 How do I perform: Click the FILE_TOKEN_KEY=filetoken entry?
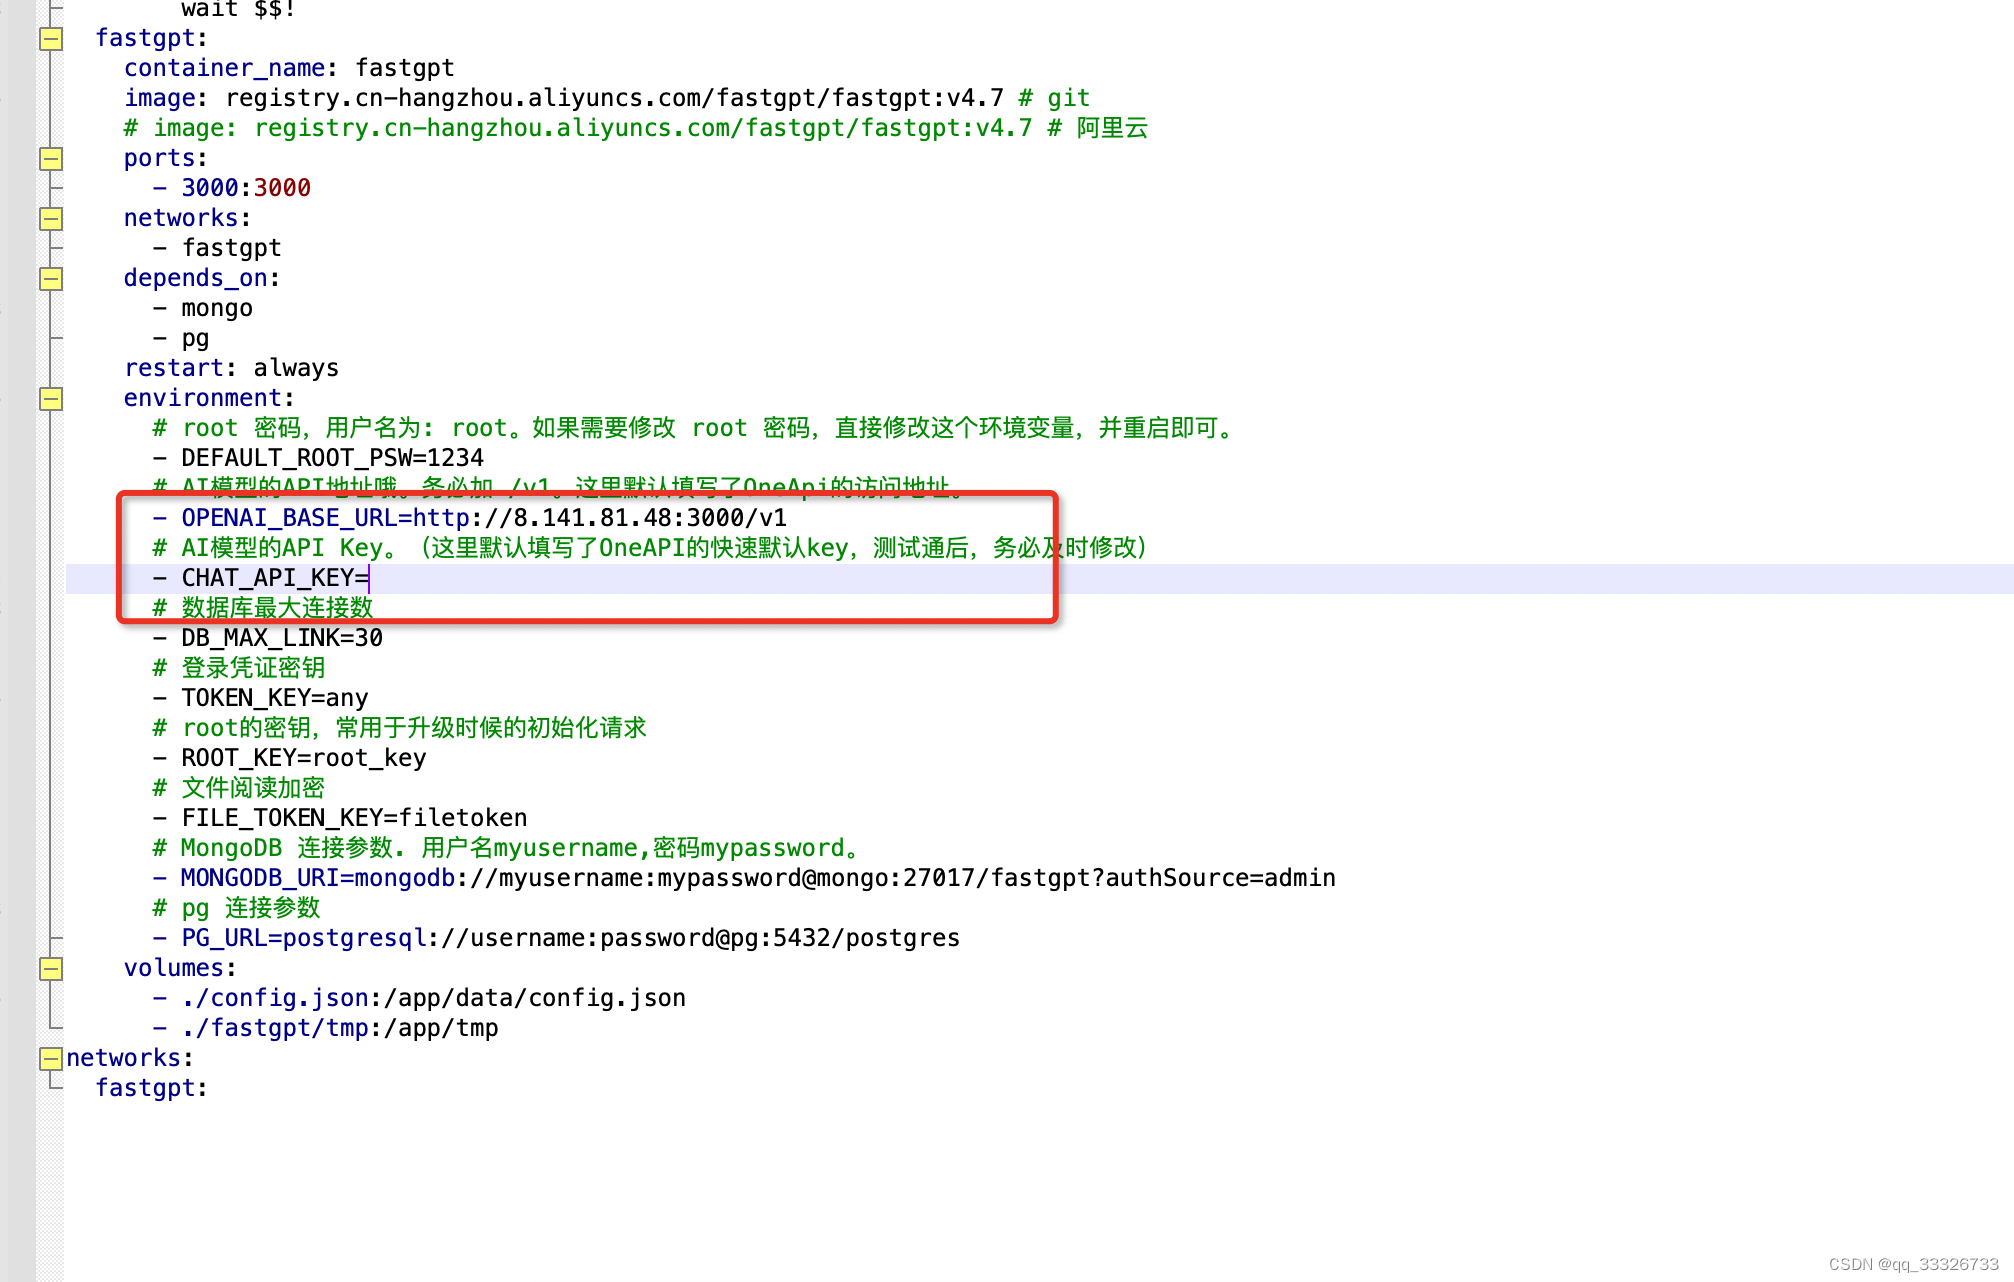point(354,818)
